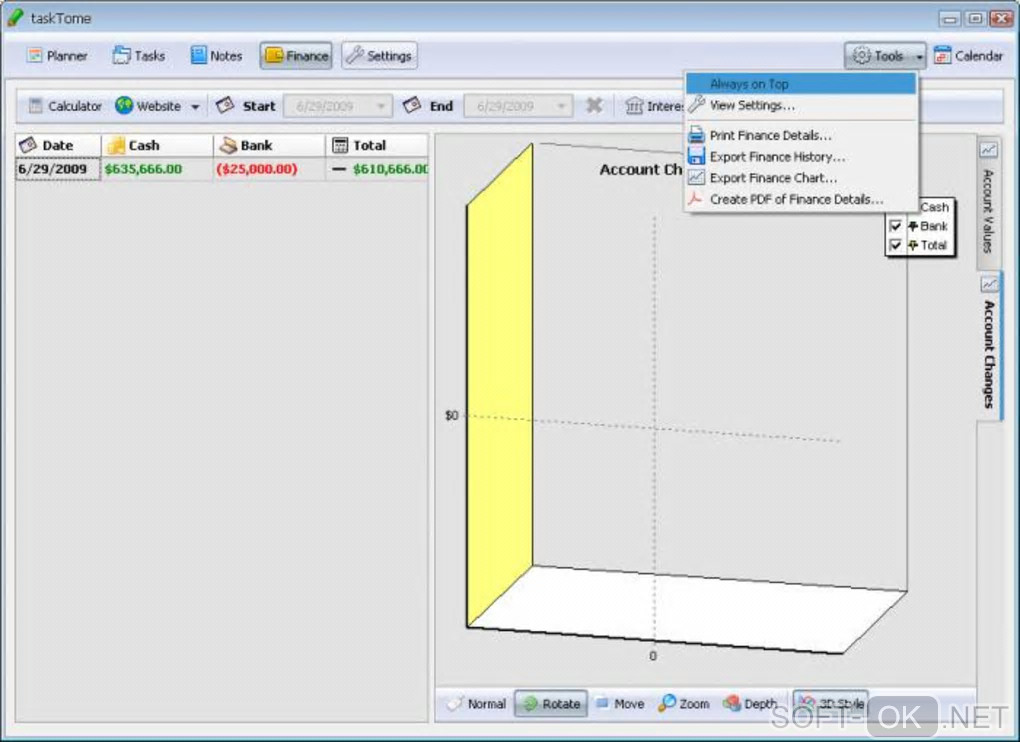
Task: Select the Move chart mode
Action: [620, 704]
